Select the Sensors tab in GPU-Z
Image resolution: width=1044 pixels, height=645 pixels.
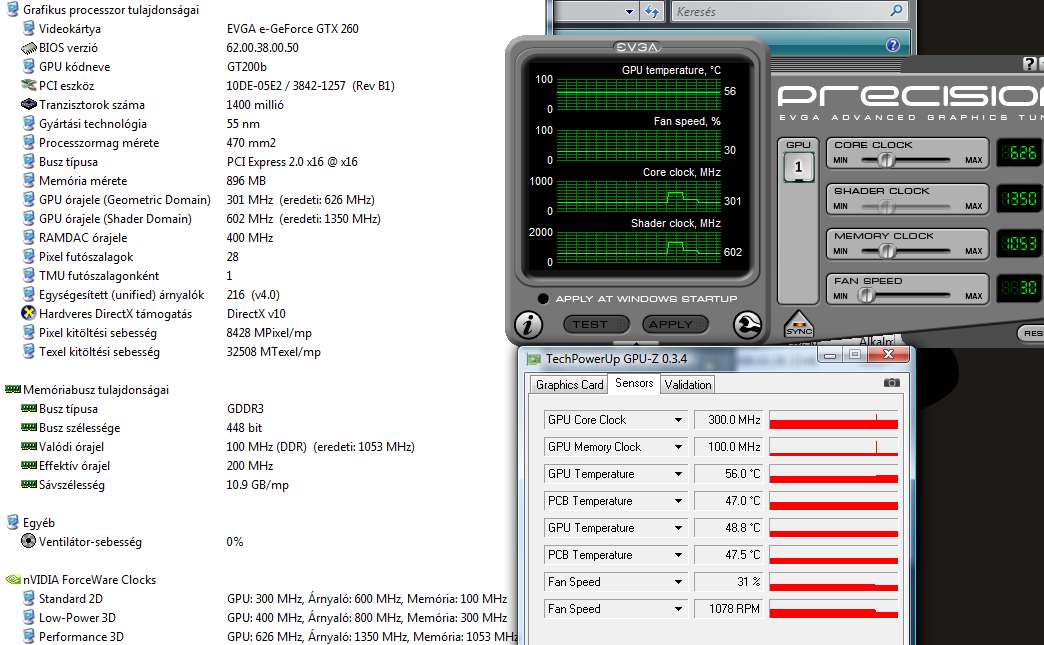point(634,383)
